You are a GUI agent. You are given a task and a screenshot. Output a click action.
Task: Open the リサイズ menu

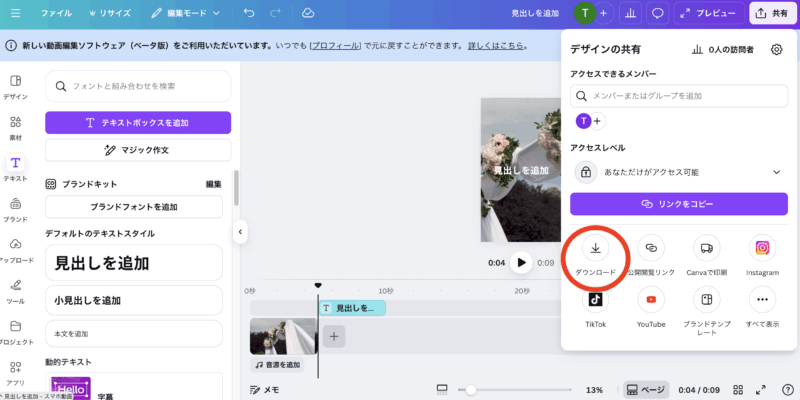[110, 13]
